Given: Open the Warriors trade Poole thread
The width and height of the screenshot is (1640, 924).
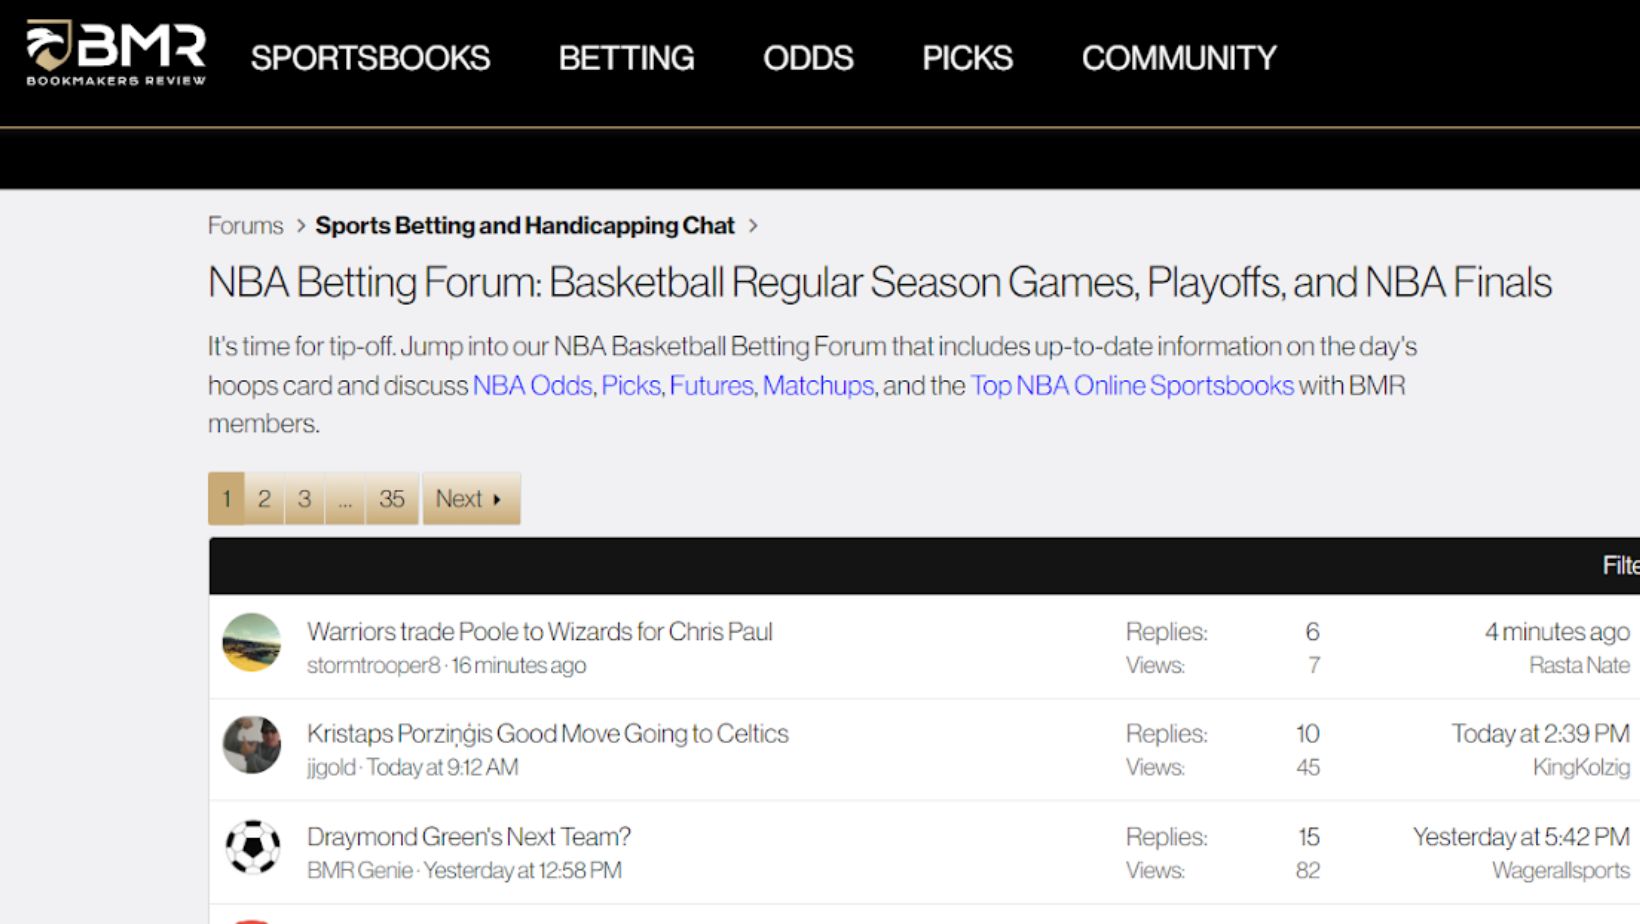Looking at the screenshot, I should pyautogui.click(x=540, y=632).
